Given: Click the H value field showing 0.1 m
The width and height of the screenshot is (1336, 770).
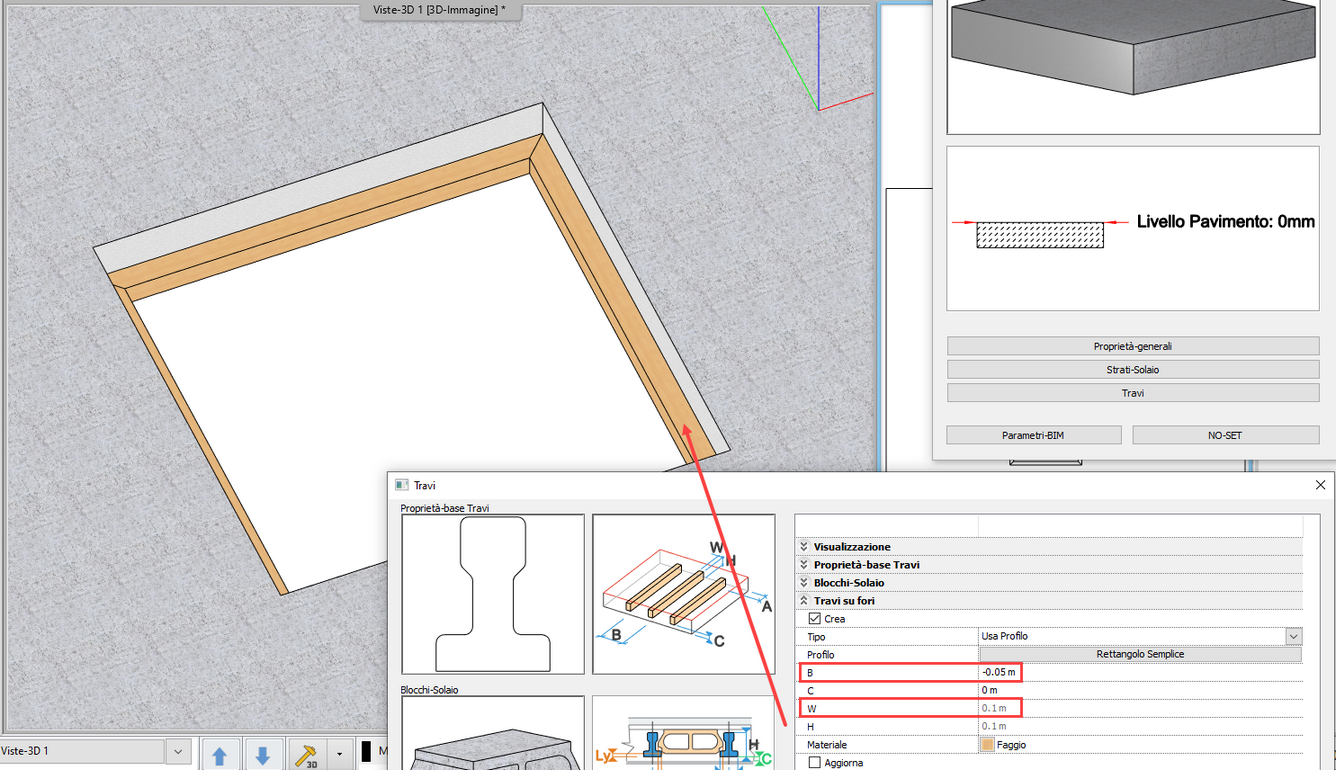Looking at the screenshot, I should point(1140,726).
